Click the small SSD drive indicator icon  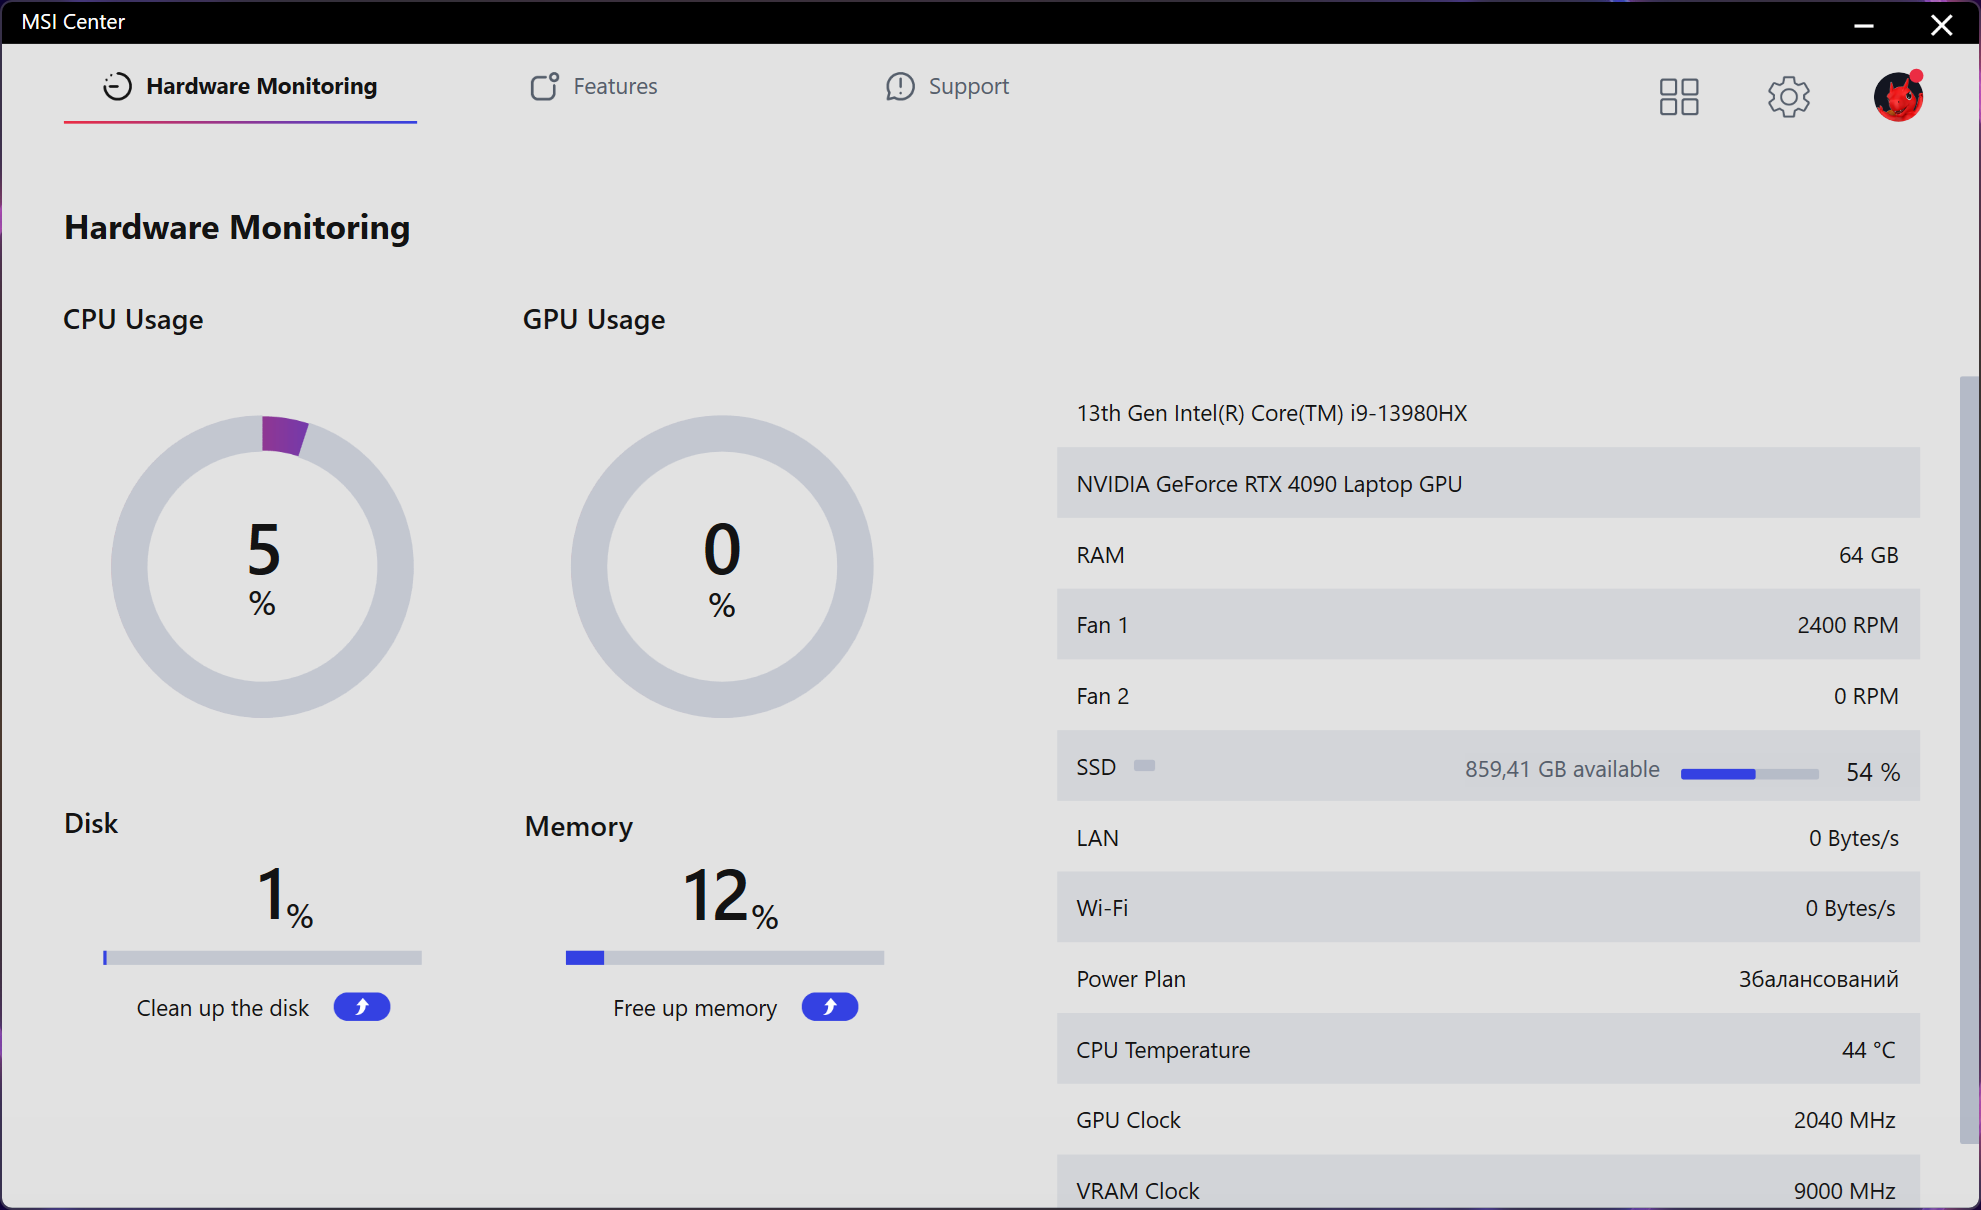1144,766
